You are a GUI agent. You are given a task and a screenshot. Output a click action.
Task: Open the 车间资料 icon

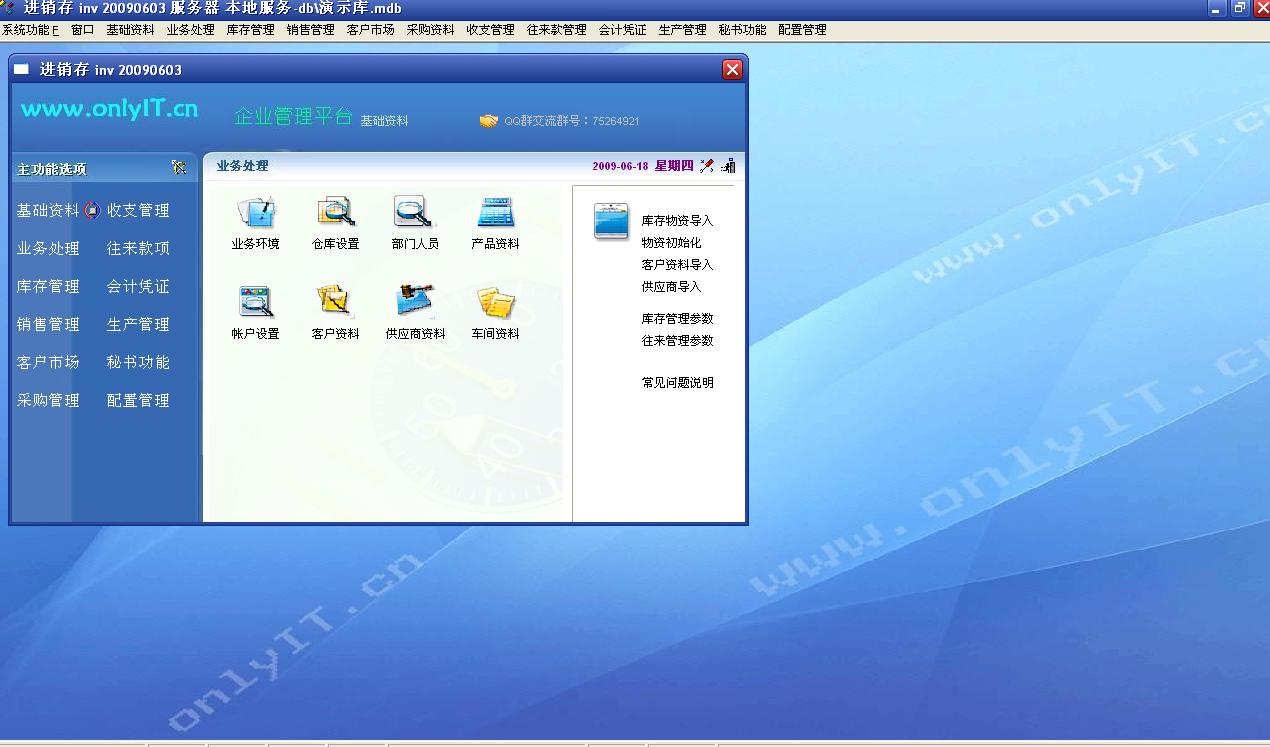coord(495,302)
